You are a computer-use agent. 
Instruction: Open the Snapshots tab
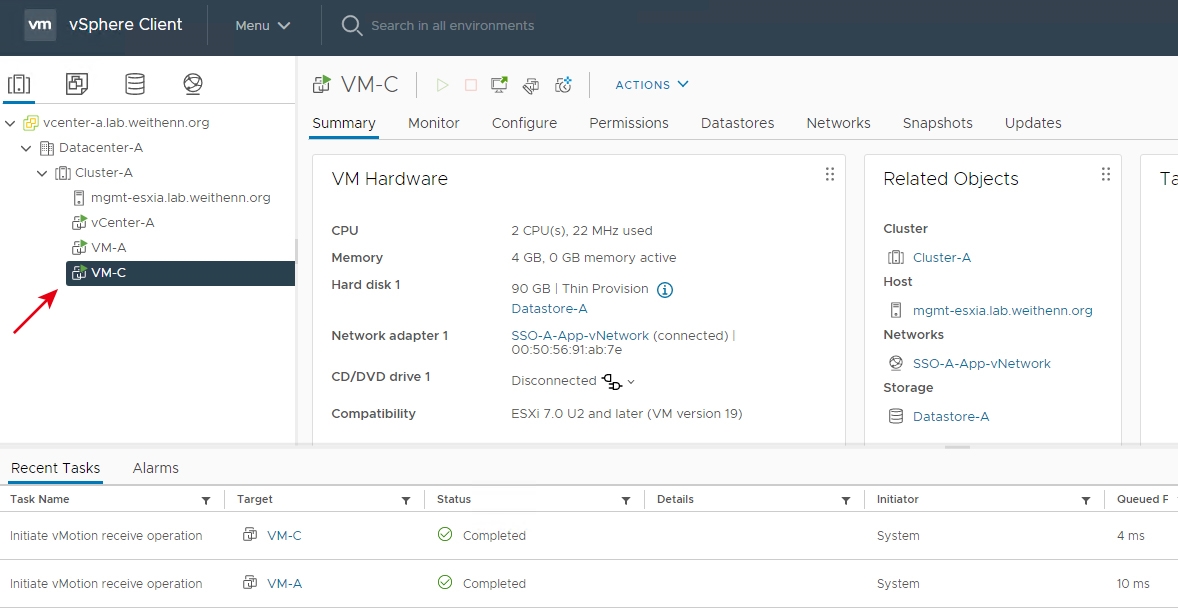coord(938,123)
